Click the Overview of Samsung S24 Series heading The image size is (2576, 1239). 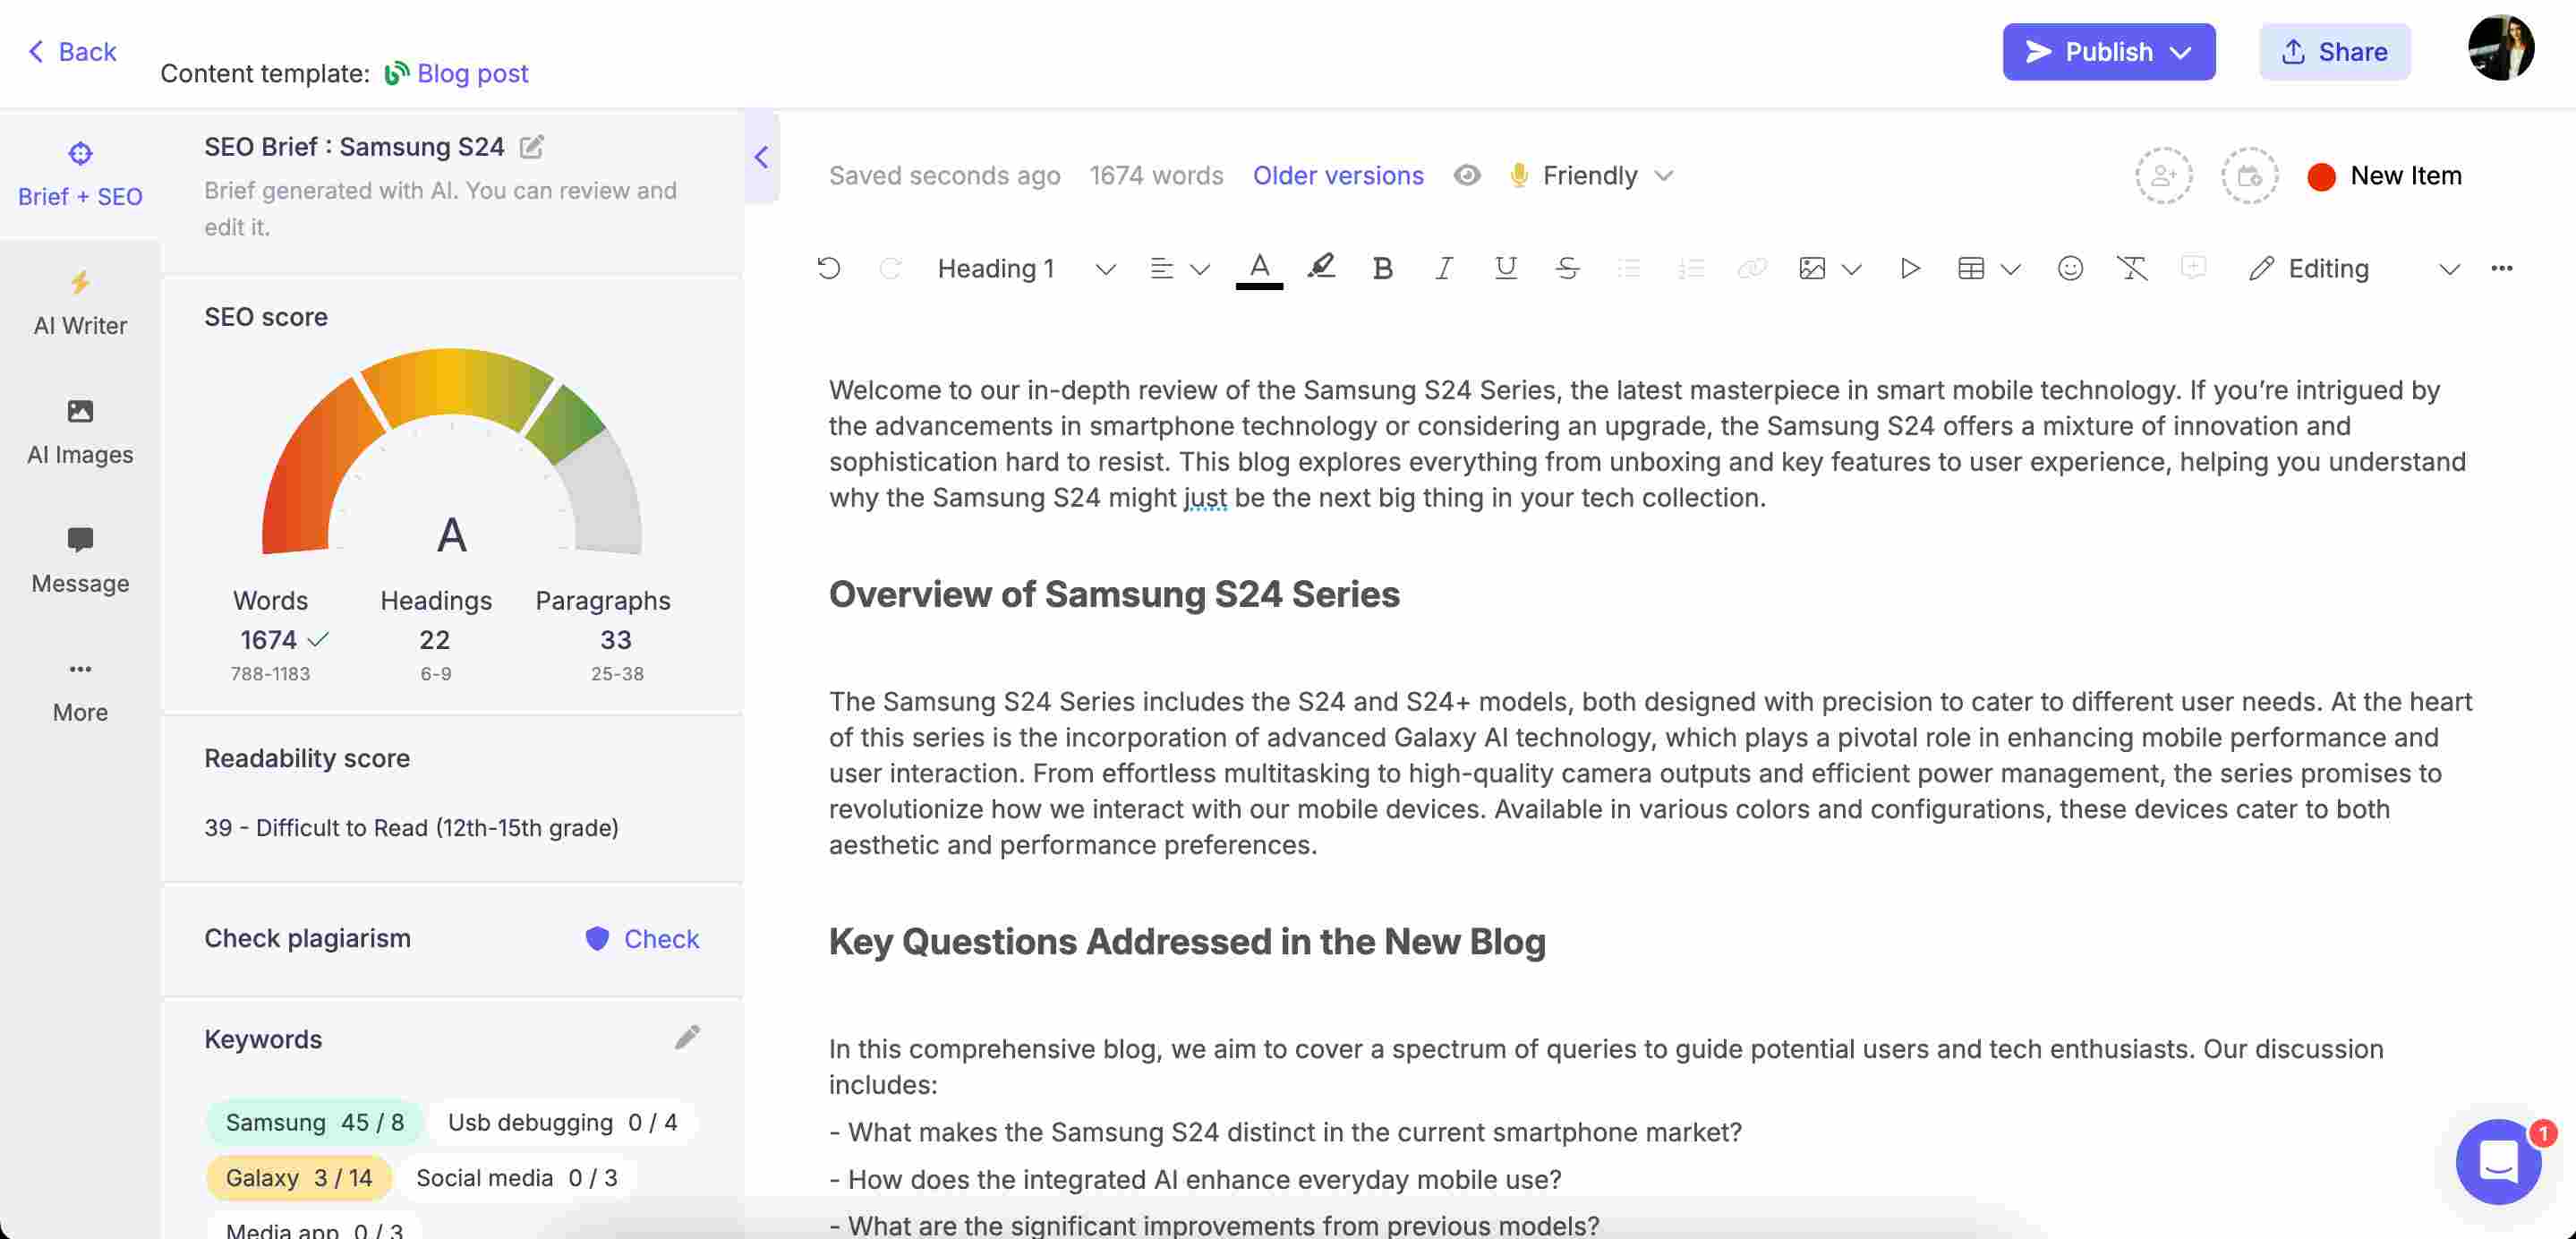[1113, 594]
